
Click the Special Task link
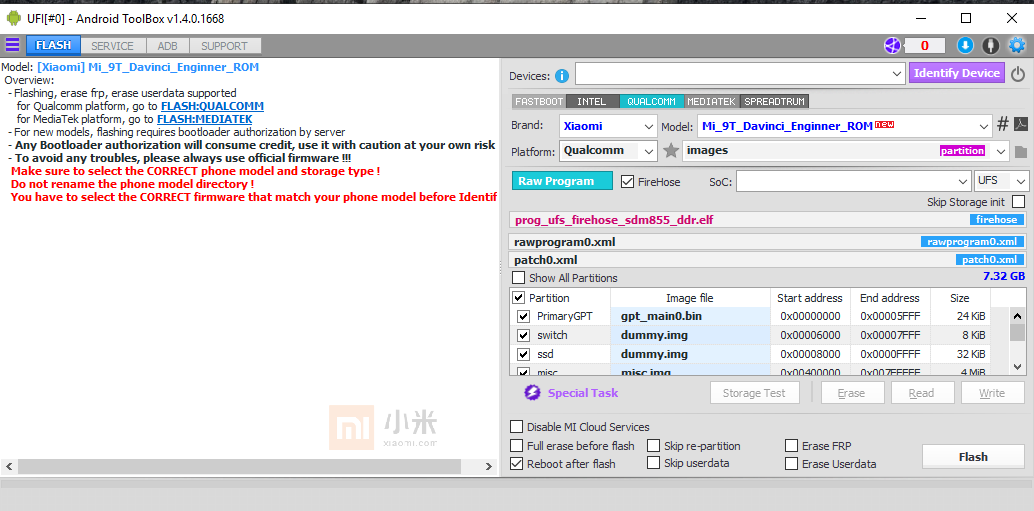583,393
